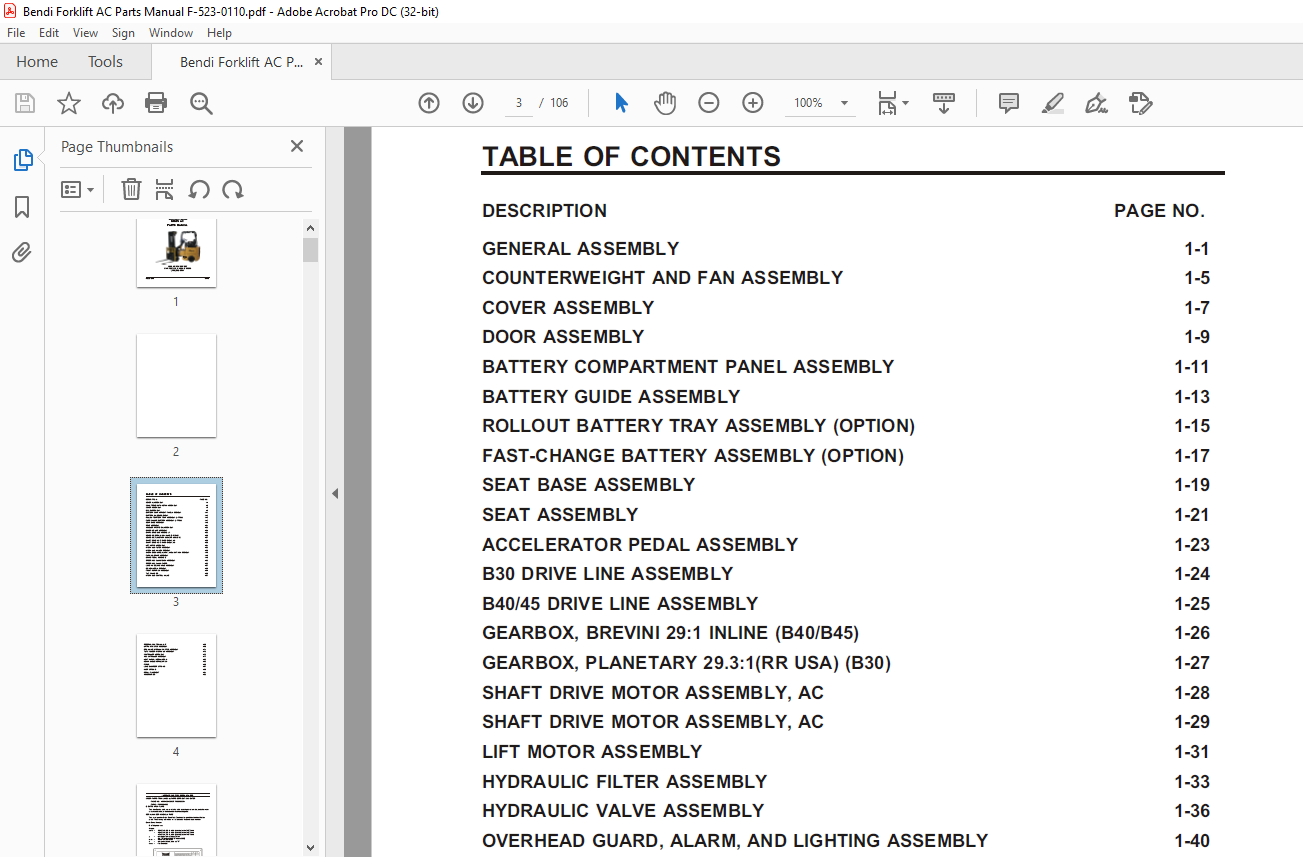Activate the hand pan tool
This screenshot has height=857, width=1303.
pos(665,103)
